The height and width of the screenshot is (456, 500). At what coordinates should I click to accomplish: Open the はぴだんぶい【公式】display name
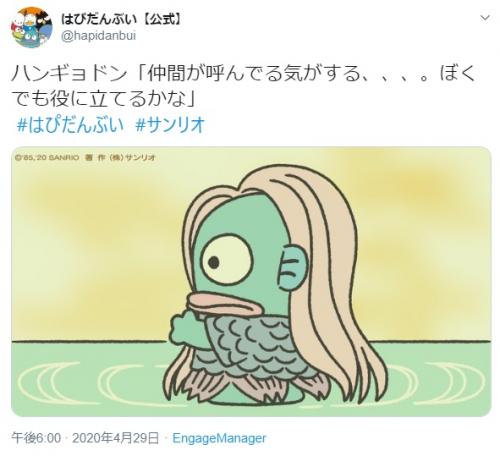pos(122,19)
